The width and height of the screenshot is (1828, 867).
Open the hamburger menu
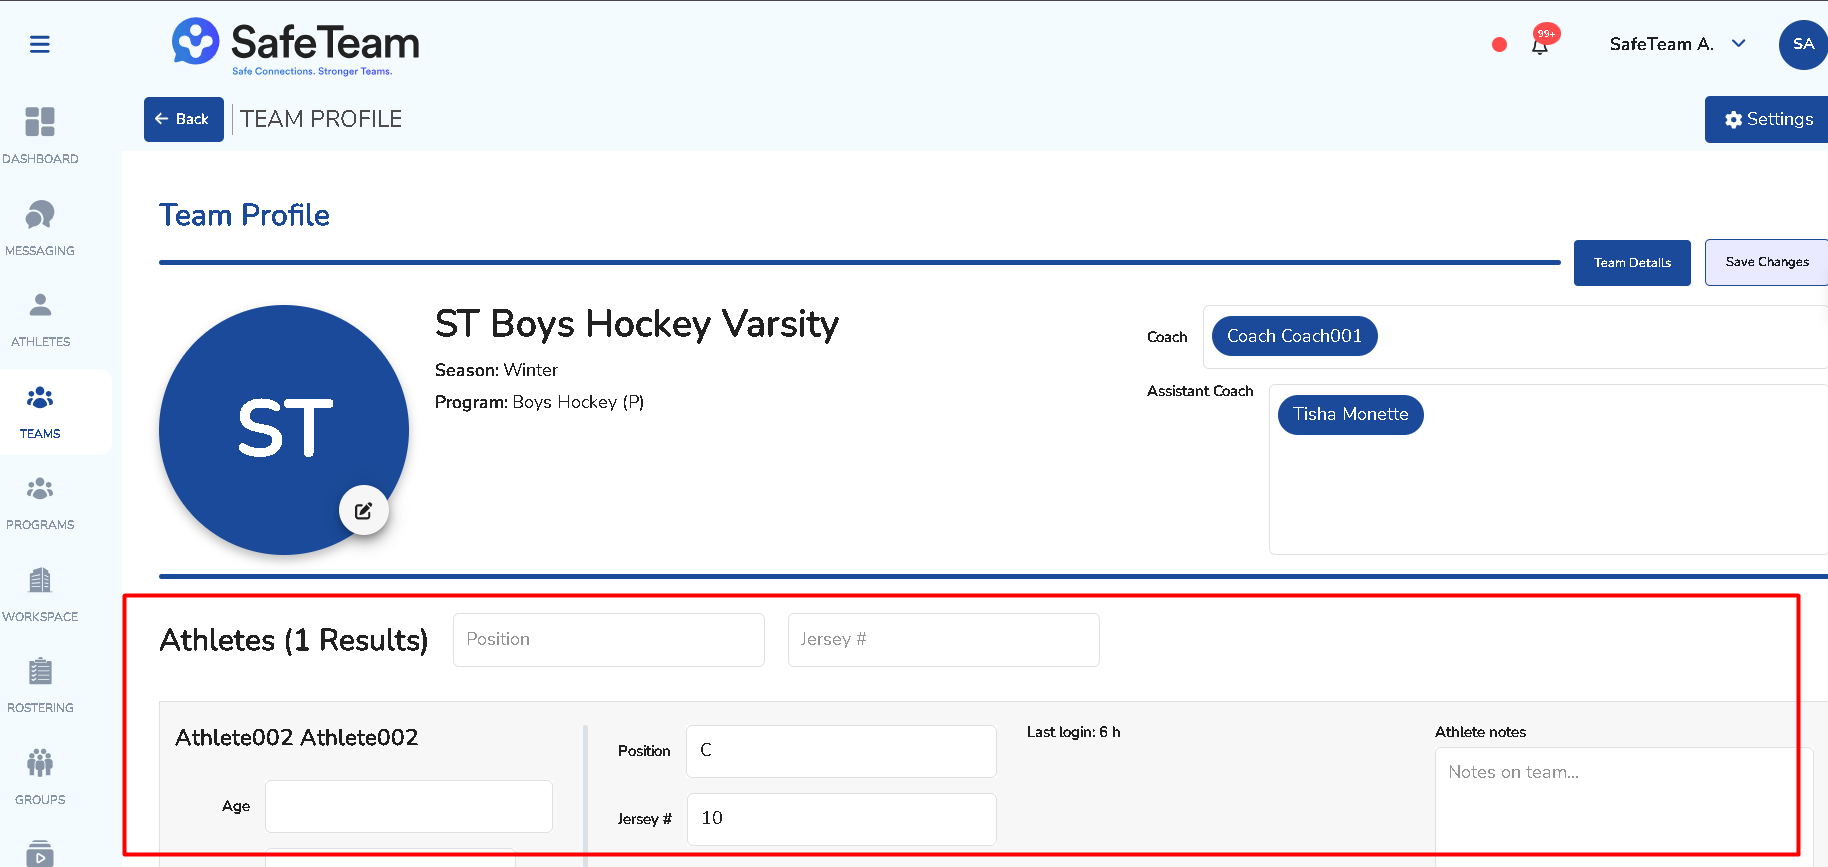point(40,44)
